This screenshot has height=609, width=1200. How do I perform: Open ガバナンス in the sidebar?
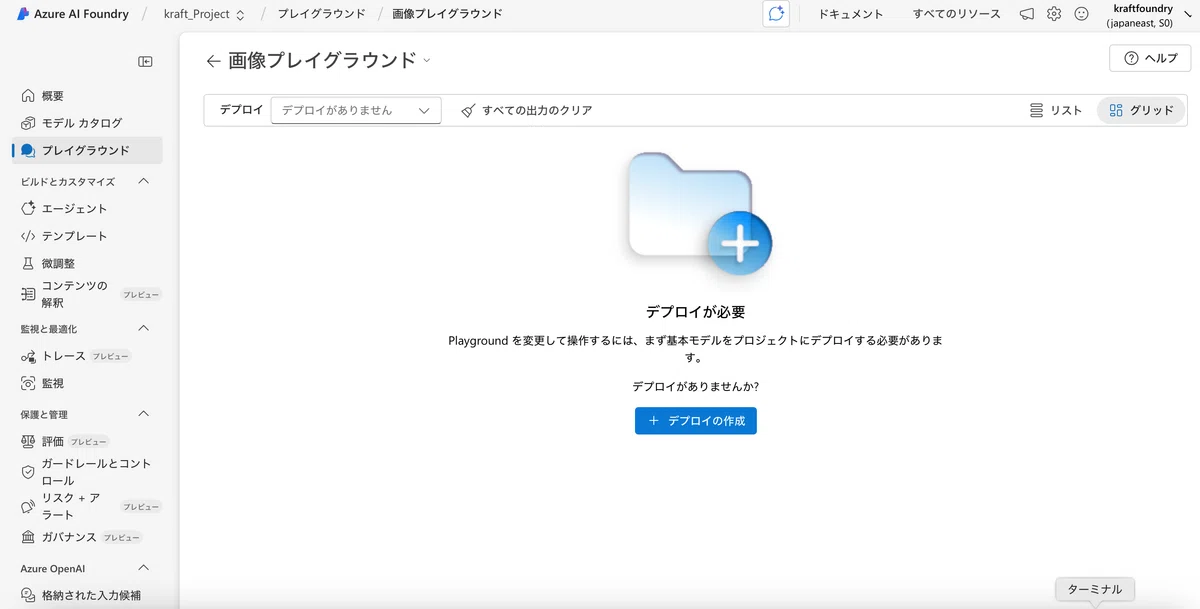pos(88,537)
